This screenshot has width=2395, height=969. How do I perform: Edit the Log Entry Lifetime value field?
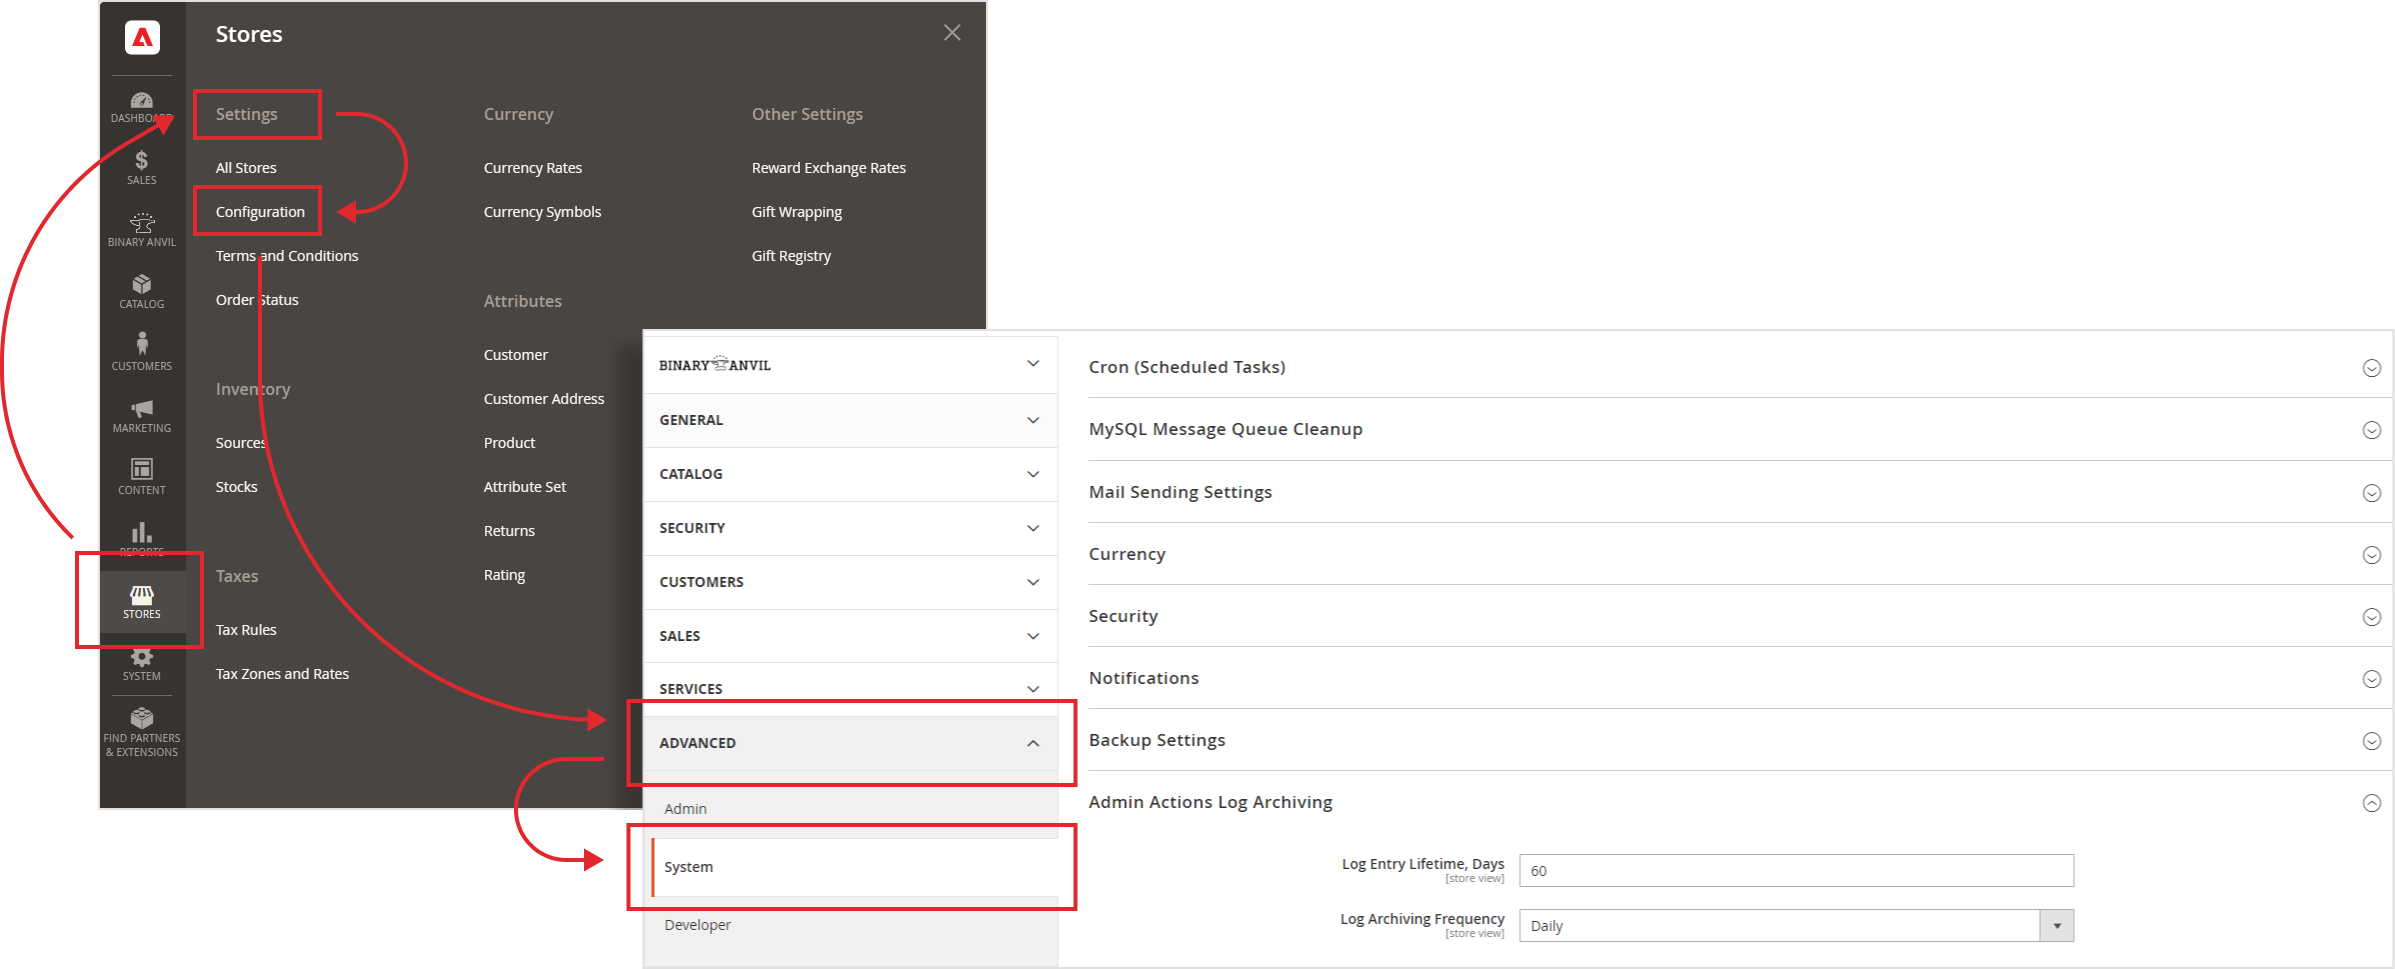[1795, 870]
